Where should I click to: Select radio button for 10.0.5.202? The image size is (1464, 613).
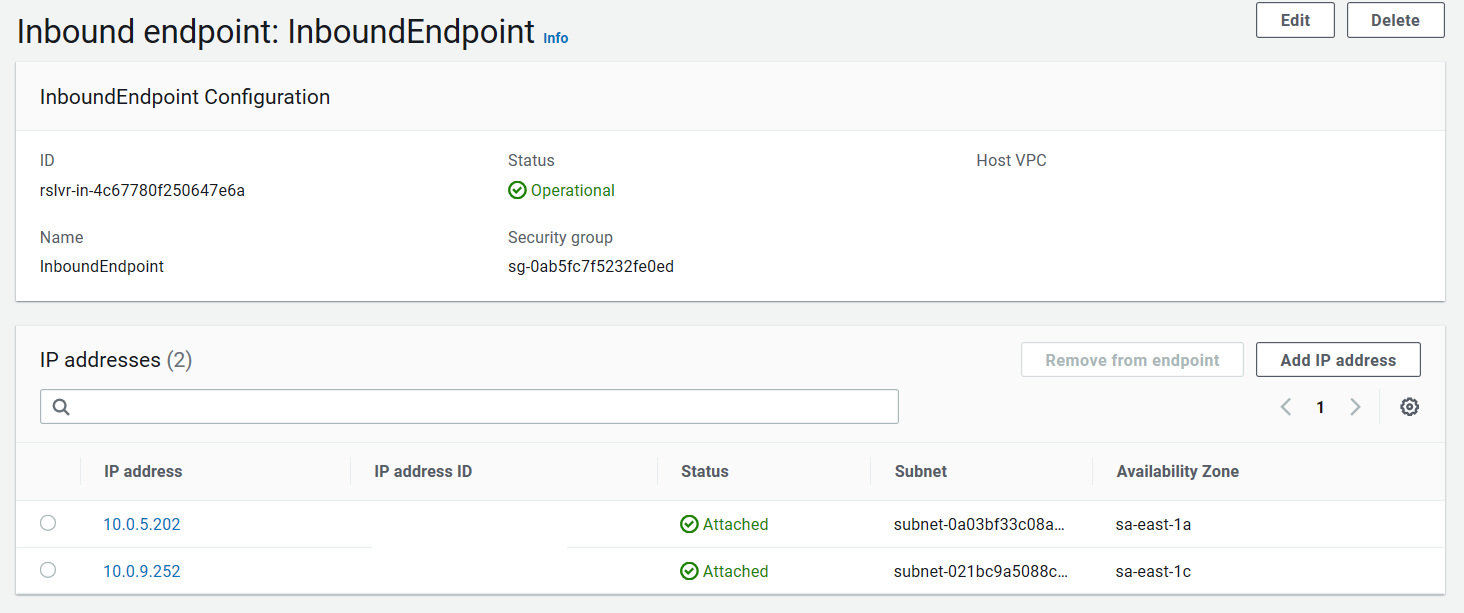tap(48, 523)
